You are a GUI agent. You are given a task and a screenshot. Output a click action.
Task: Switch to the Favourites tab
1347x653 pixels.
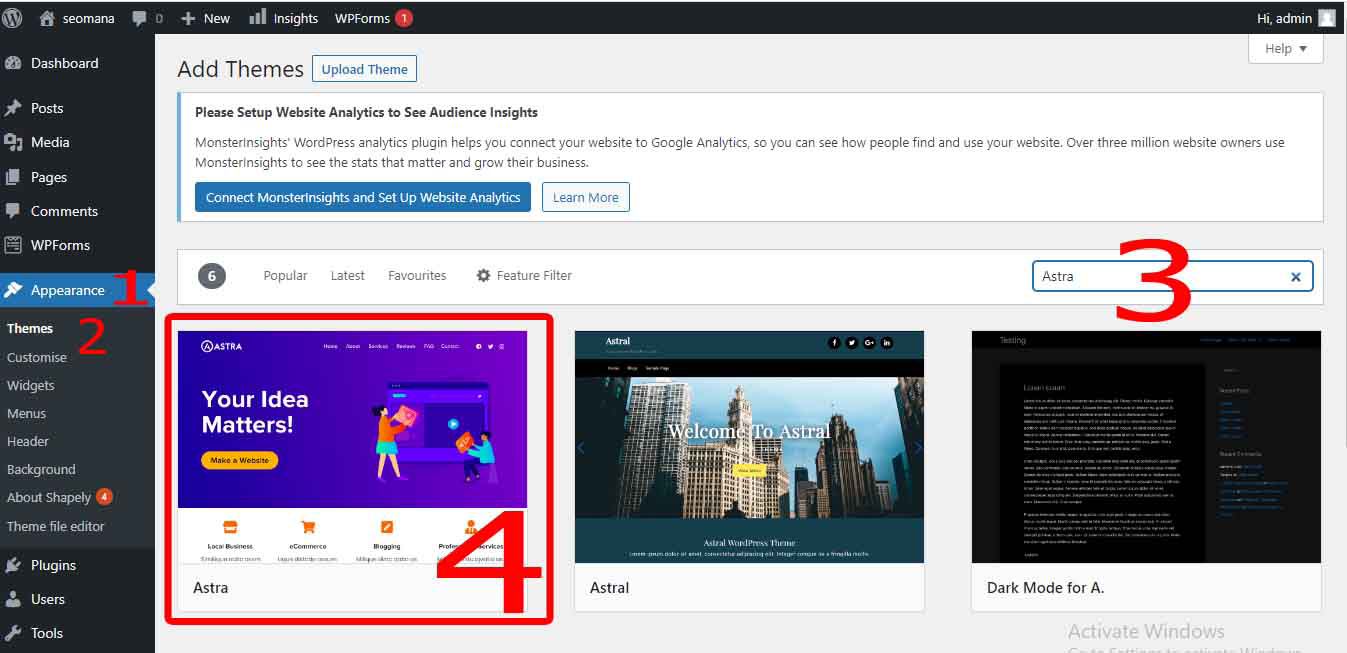click(x=417, y=275)
